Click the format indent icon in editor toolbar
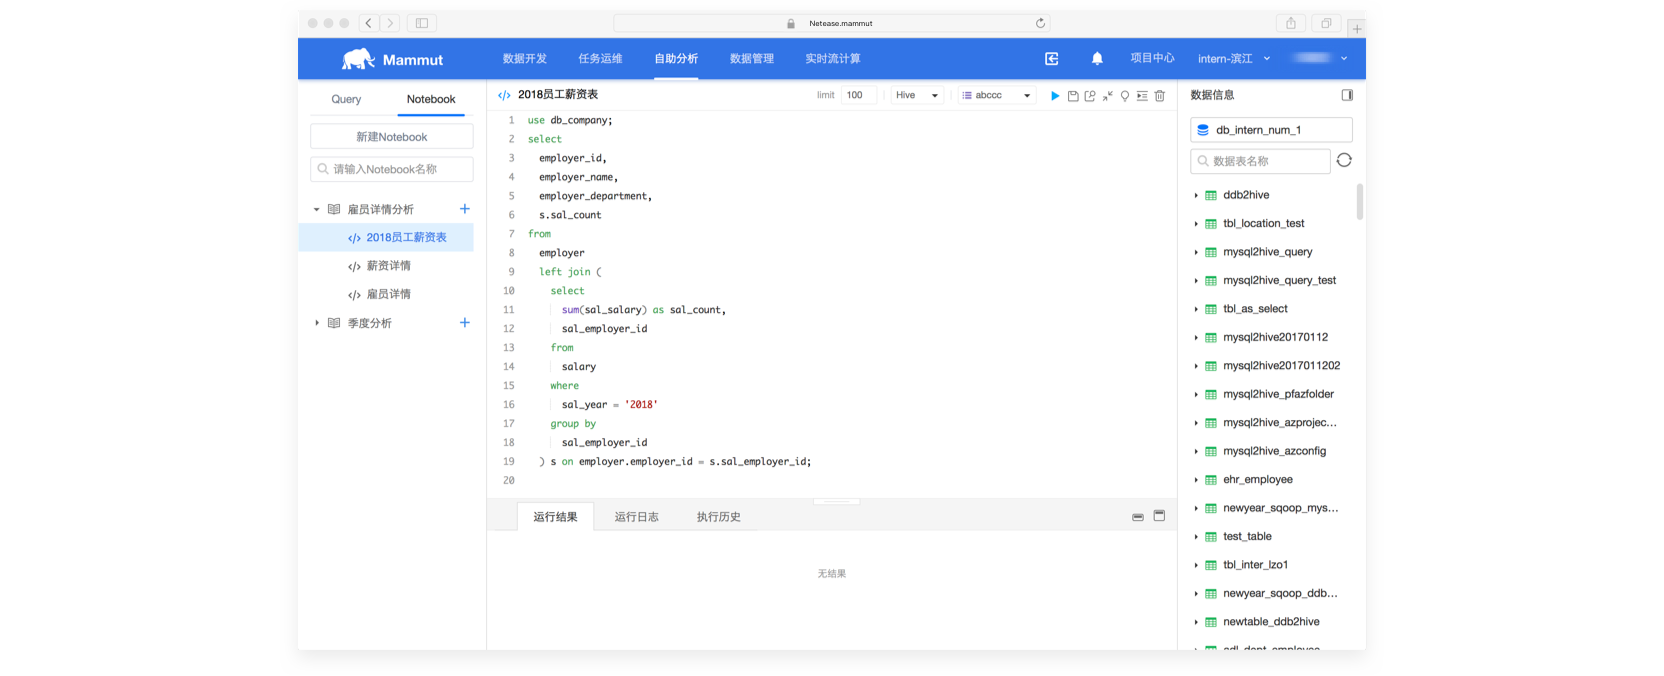Viewport: 1664px width, 676px height. tap(1142, 96)
